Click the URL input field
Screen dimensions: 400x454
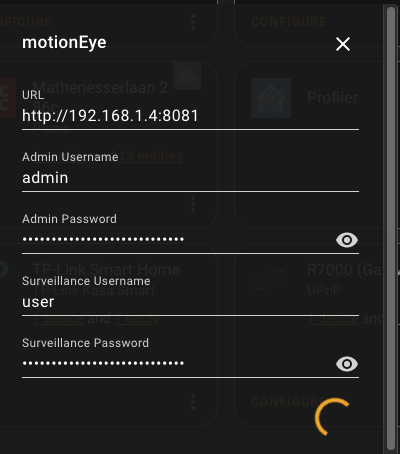[190, 116]
